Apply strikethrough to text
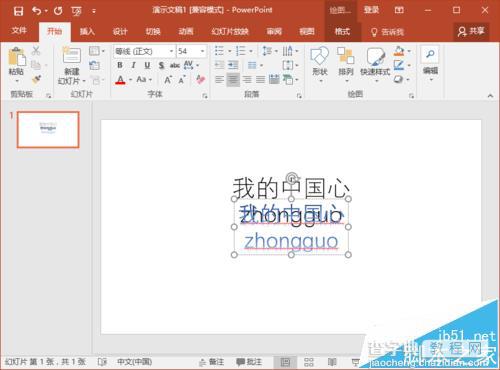This screenshot has height=370, width=500. pos(175,65)
